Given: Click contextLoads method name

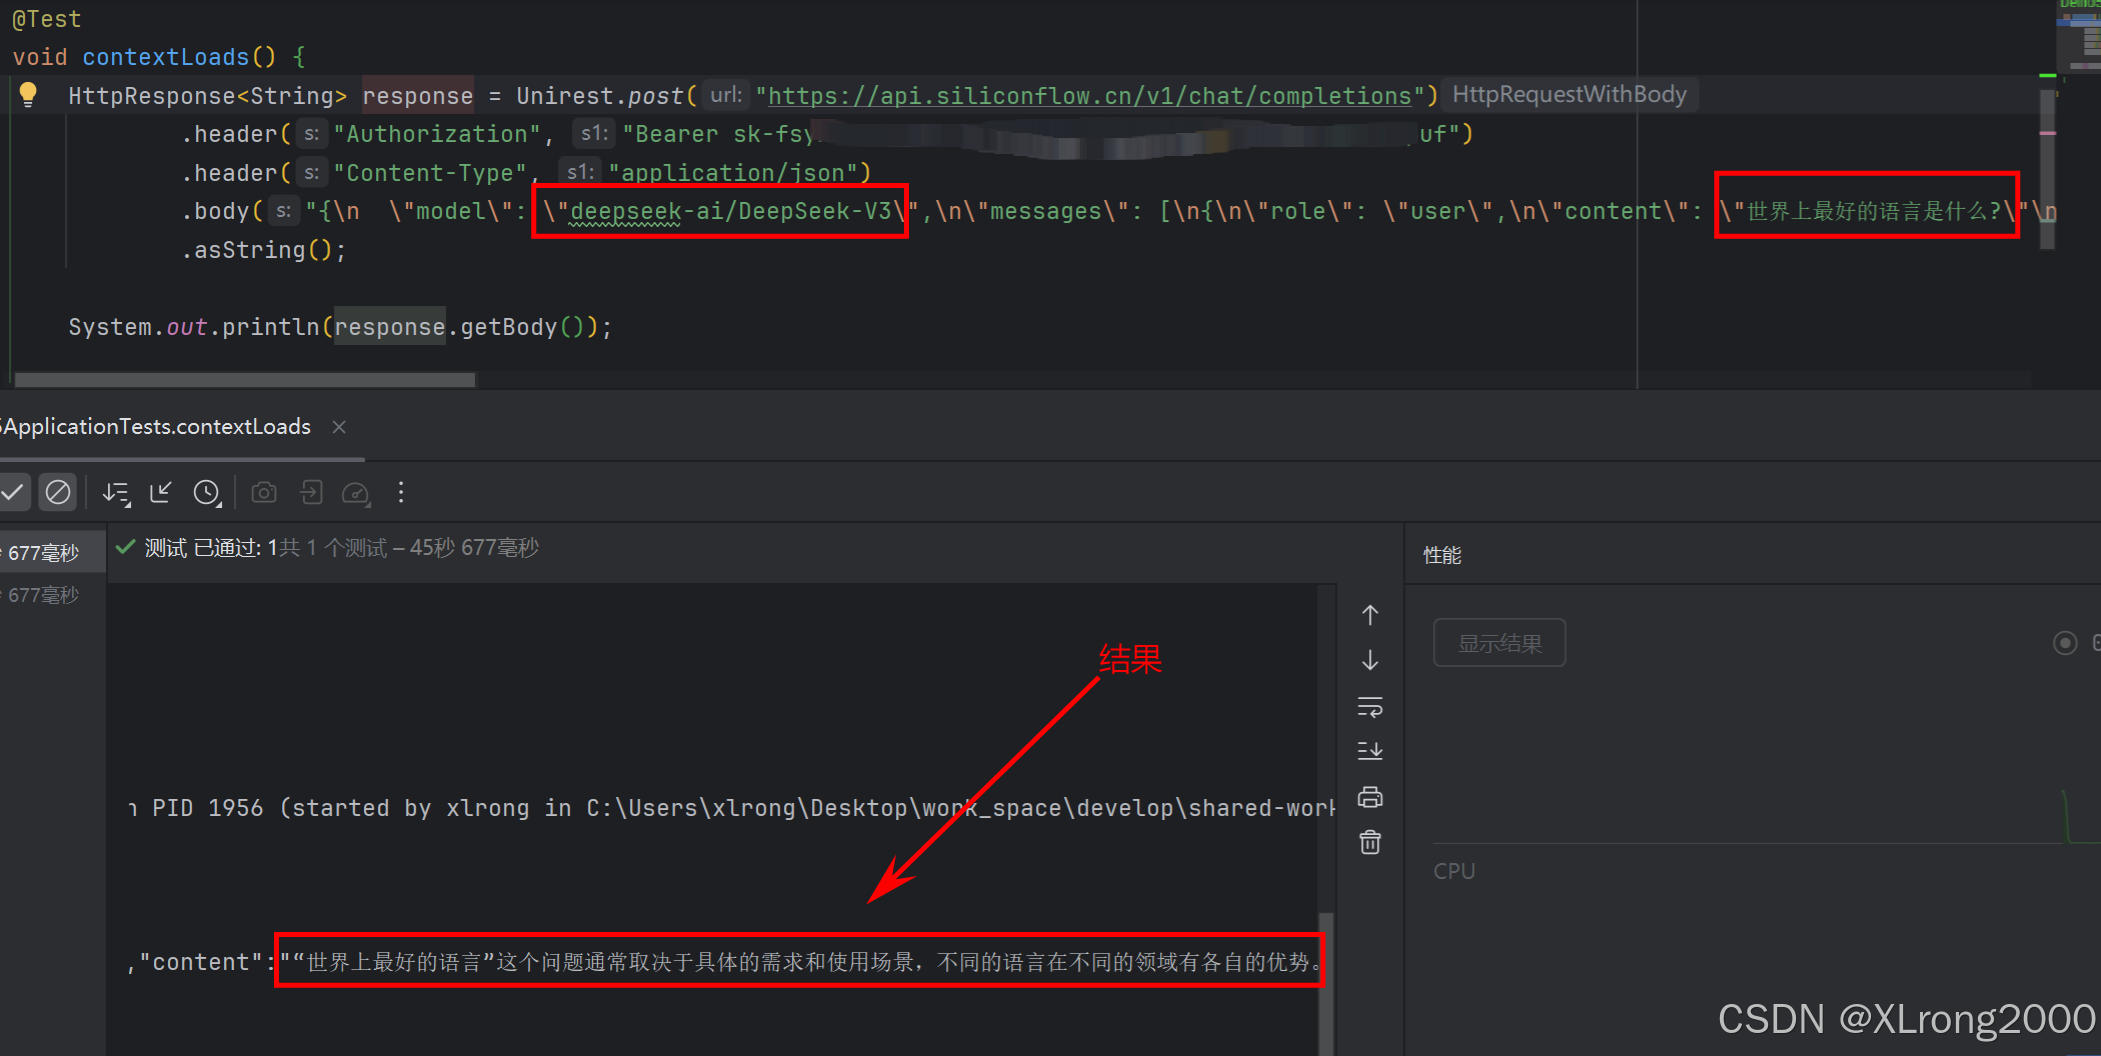Looking at the screenshot, I should click(165, 57).
